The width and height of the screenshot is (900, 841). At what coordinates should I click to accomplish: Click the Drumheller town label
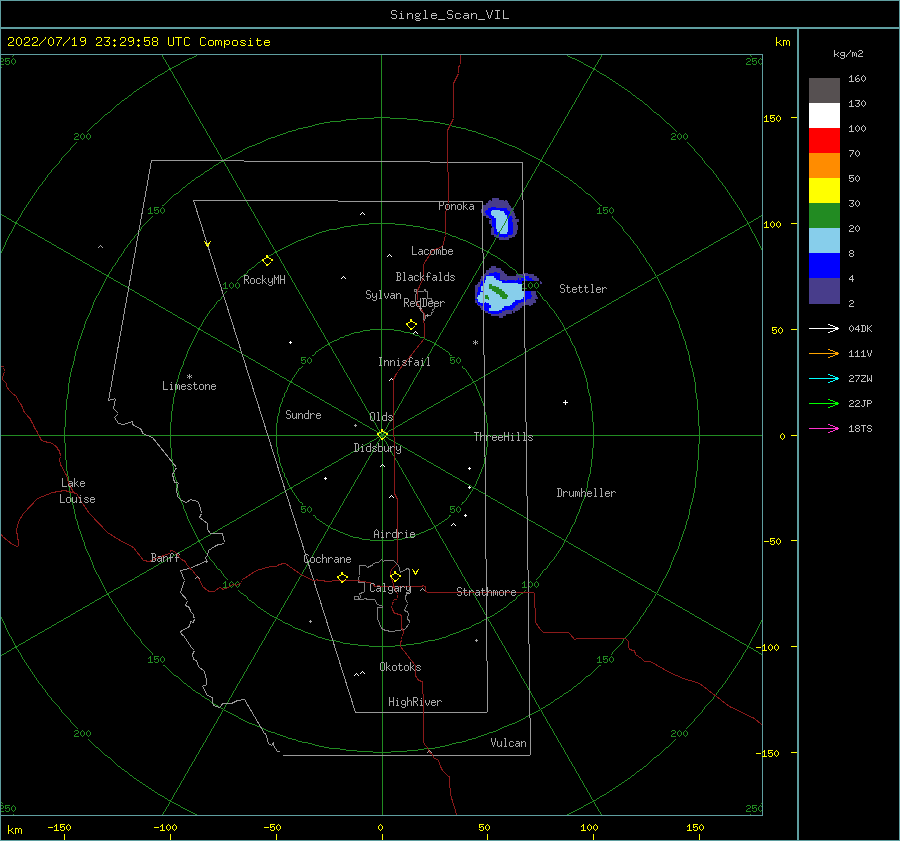coord(586,493)
